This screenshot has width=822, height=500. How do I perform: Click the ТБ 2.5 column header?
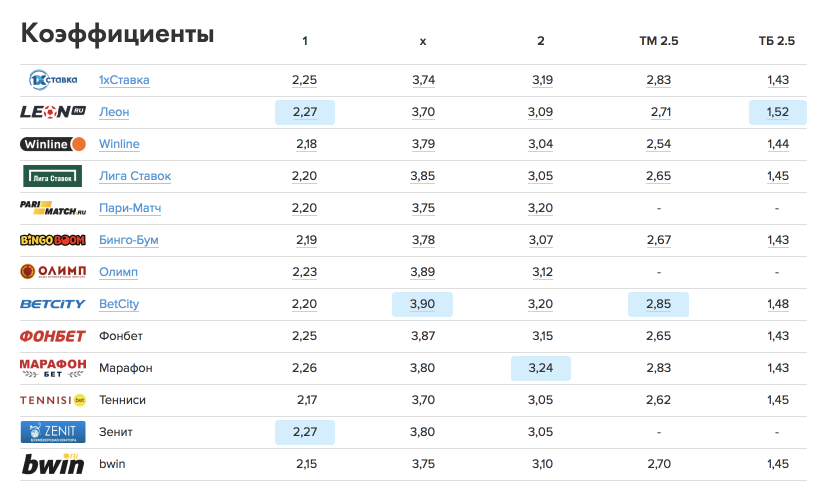point(777,41)
